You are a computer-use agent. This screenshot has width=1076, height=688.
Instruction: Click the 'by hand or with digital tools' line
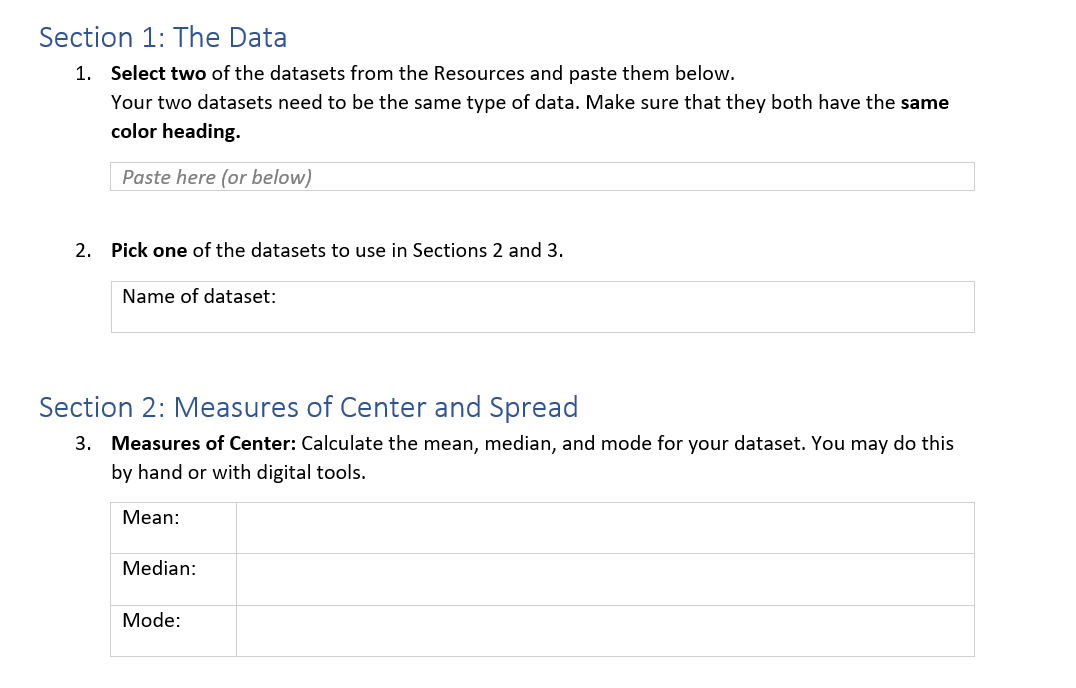pos(238,472)
